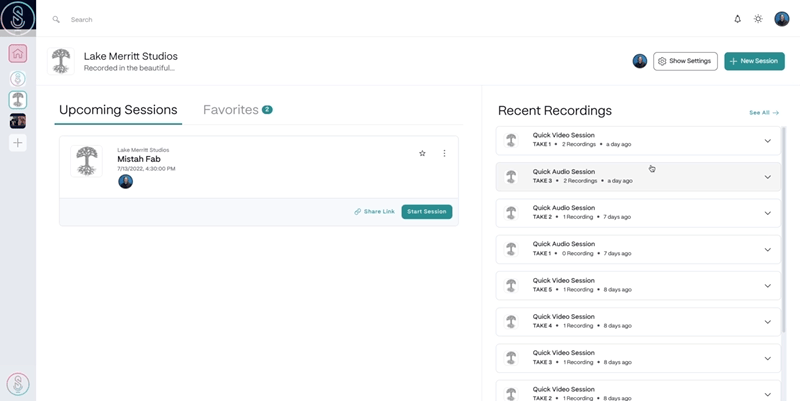Expand Quick Video Session Take 5

coord(767,286)
